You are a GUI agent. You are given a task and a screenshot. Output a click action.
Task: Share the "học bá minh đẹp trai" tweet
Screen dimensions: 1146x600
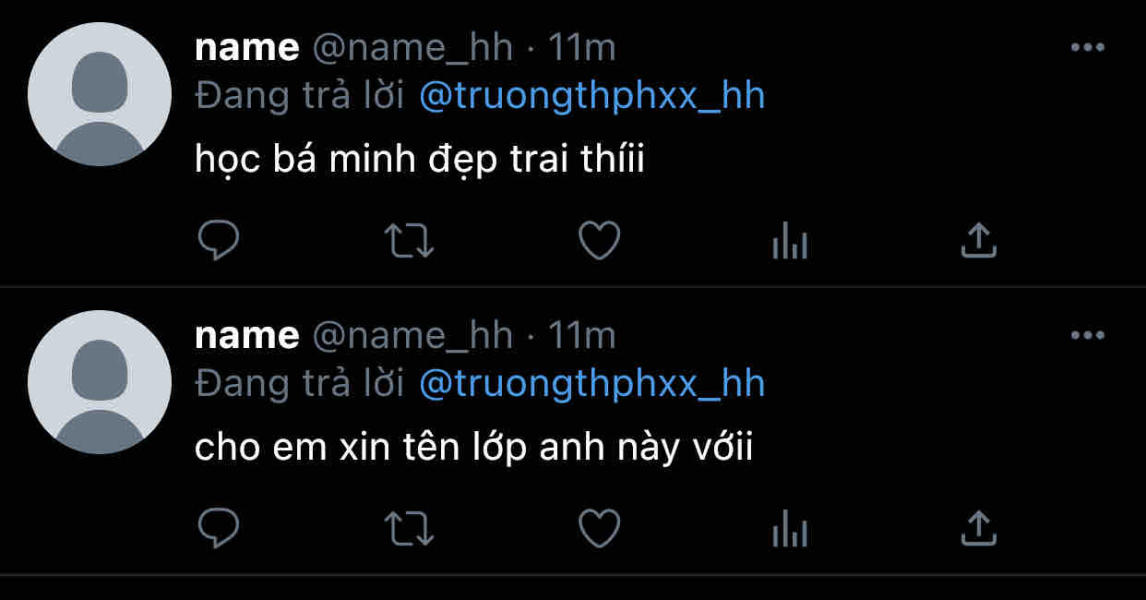[x=979, y=240]
